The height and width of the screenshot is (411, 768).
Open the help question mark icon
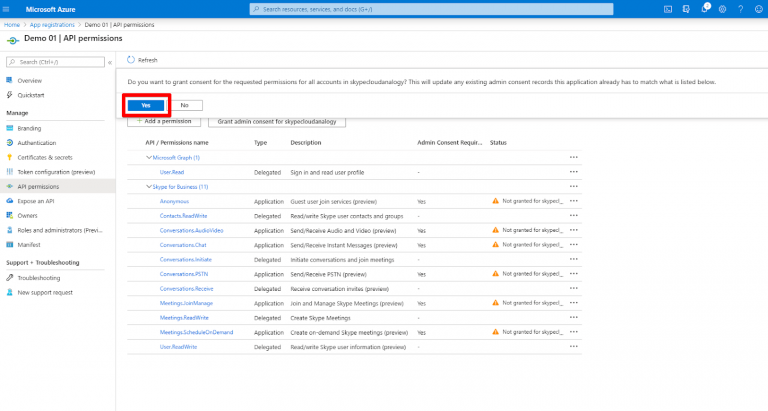coord(741,9)
